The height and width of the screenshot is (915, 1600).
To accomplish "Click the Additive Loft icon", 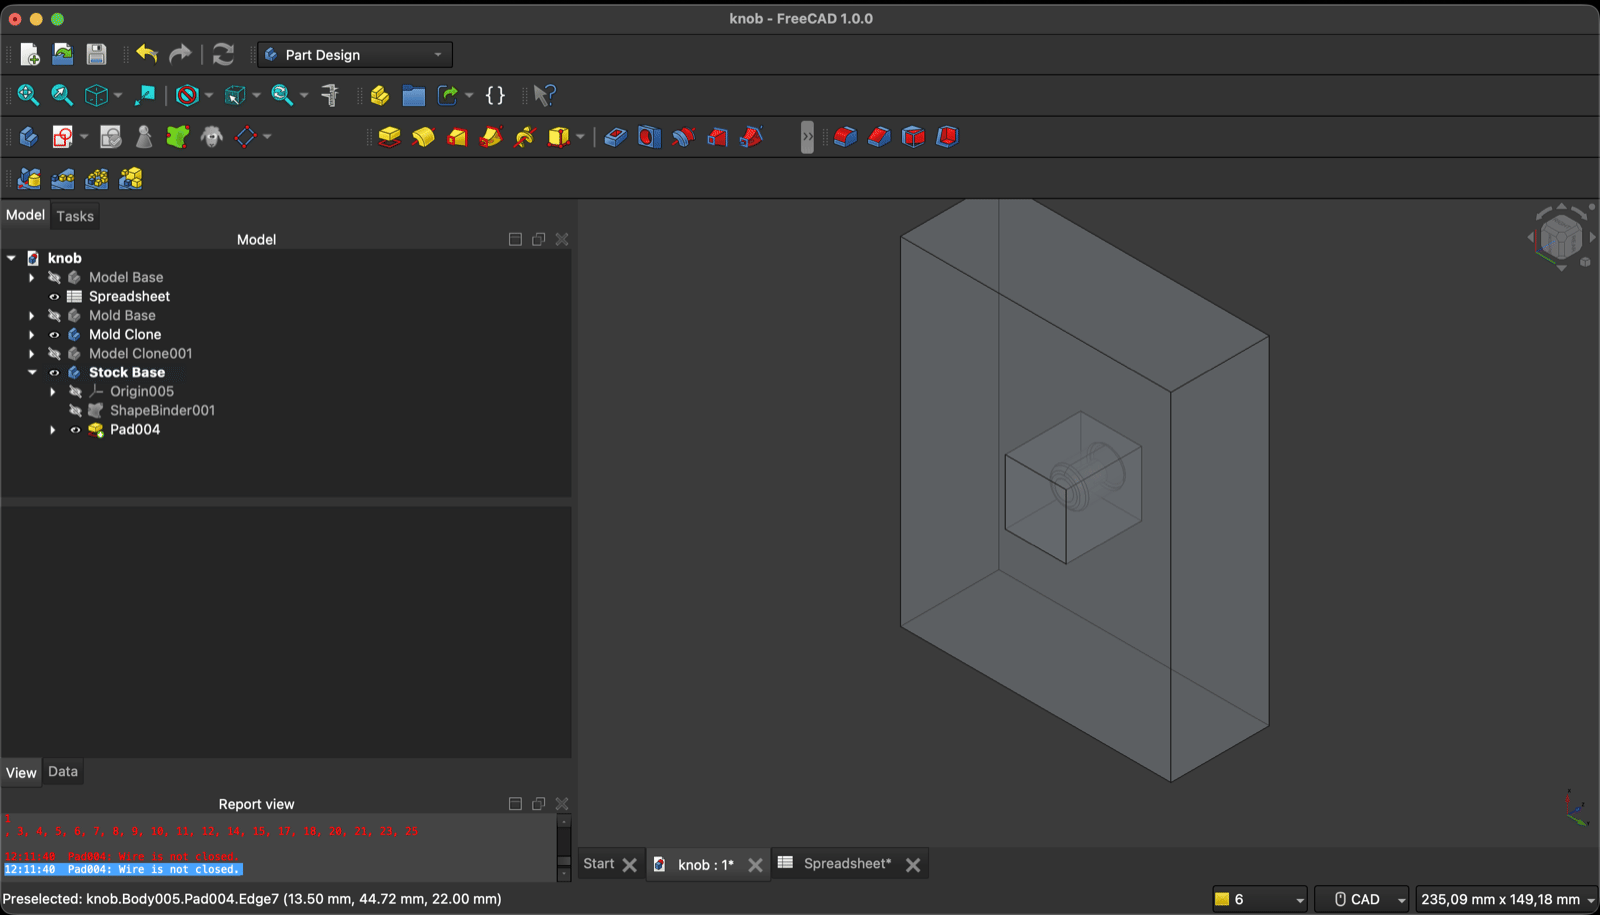I will 457,136.
